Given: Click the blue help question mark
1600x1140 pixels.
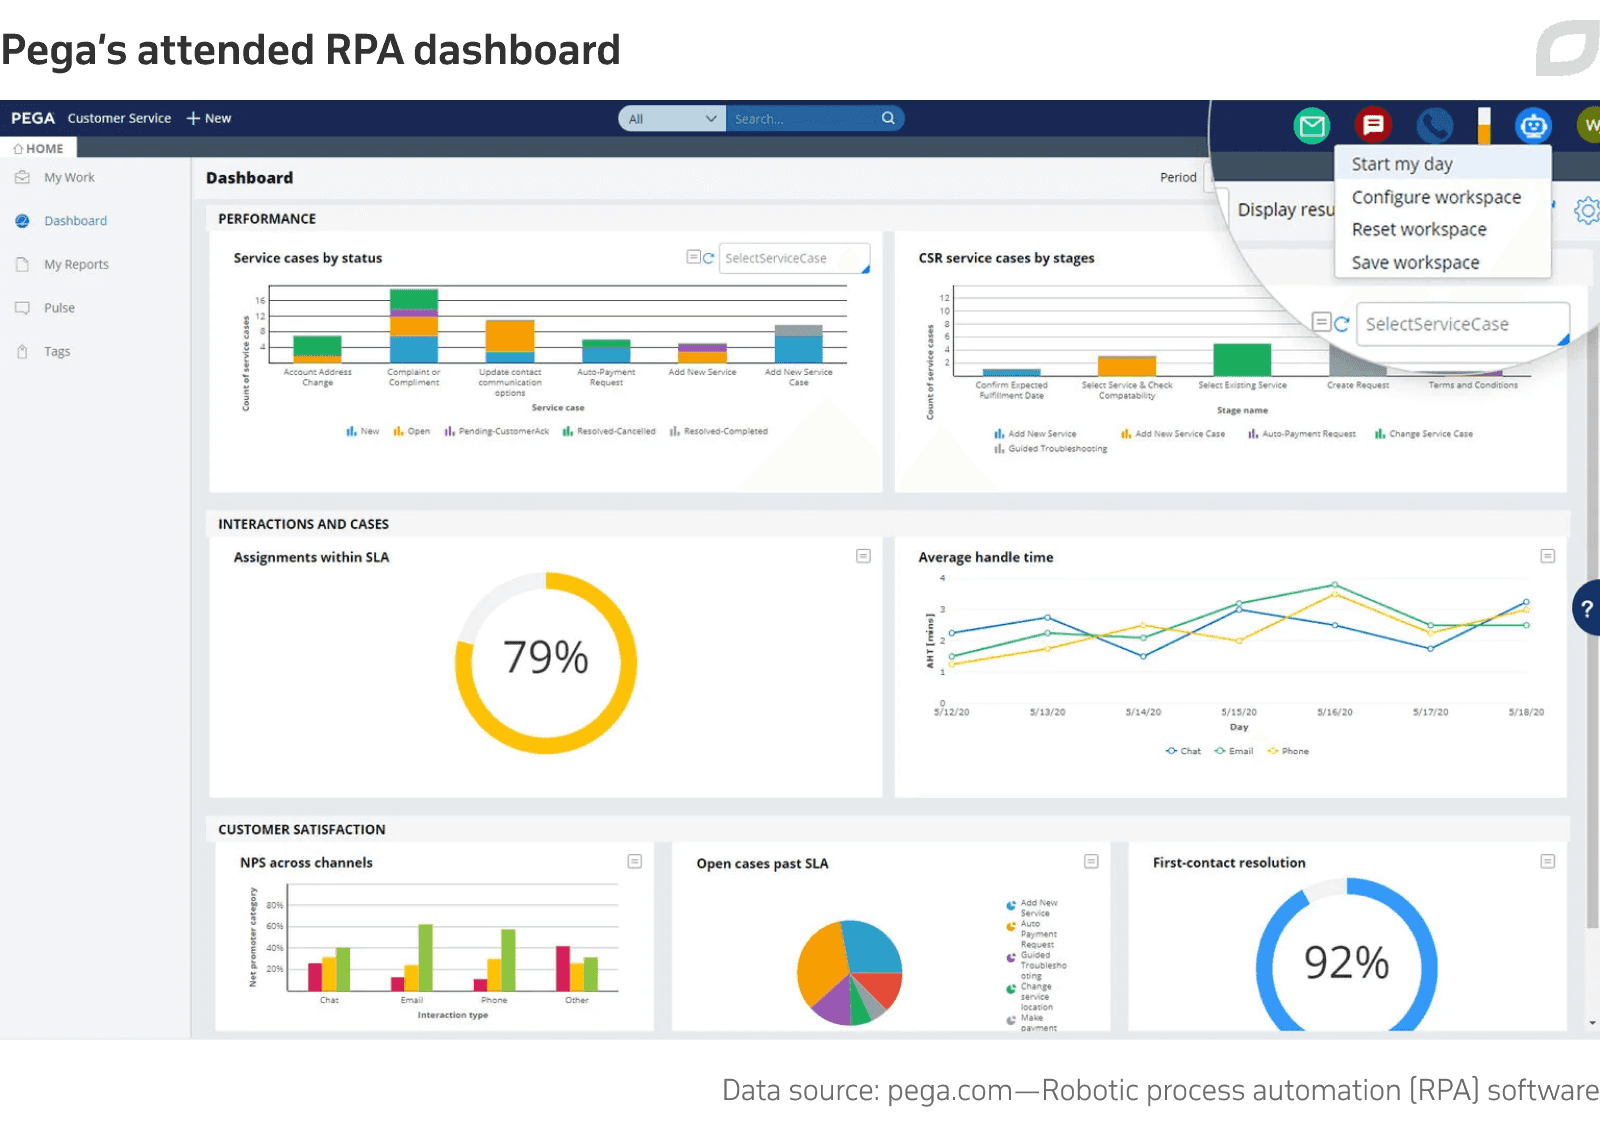Looking at the screenshot, I should tap(1587, 608).
